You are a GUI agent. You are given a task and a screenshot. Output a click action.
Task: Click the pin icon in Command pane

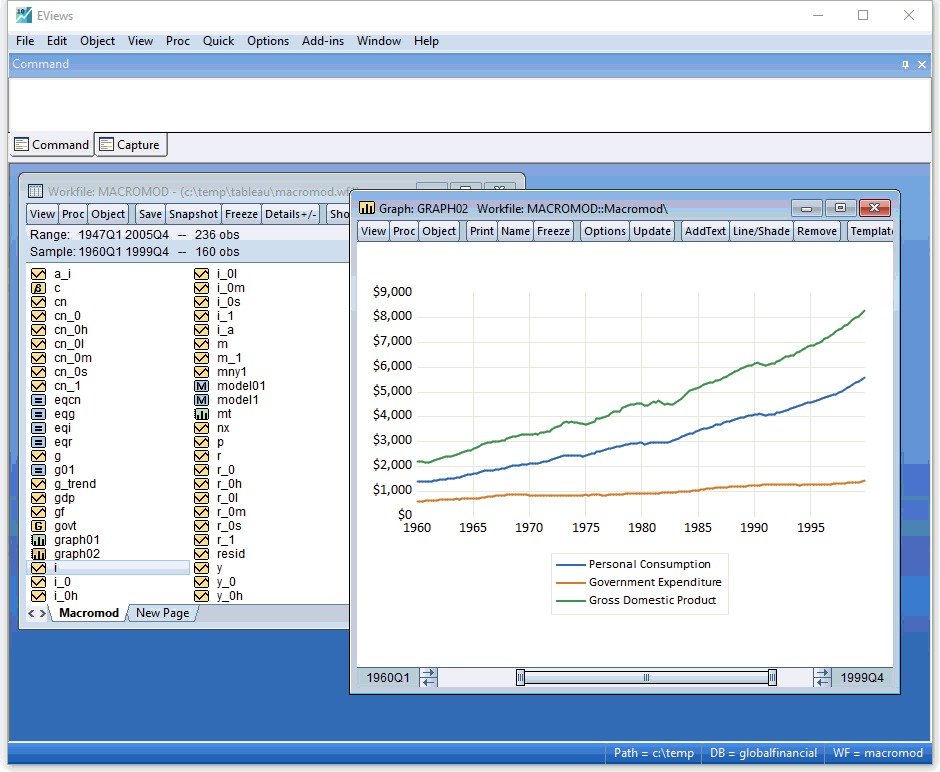pyautogui.click(x=906, y=64)
